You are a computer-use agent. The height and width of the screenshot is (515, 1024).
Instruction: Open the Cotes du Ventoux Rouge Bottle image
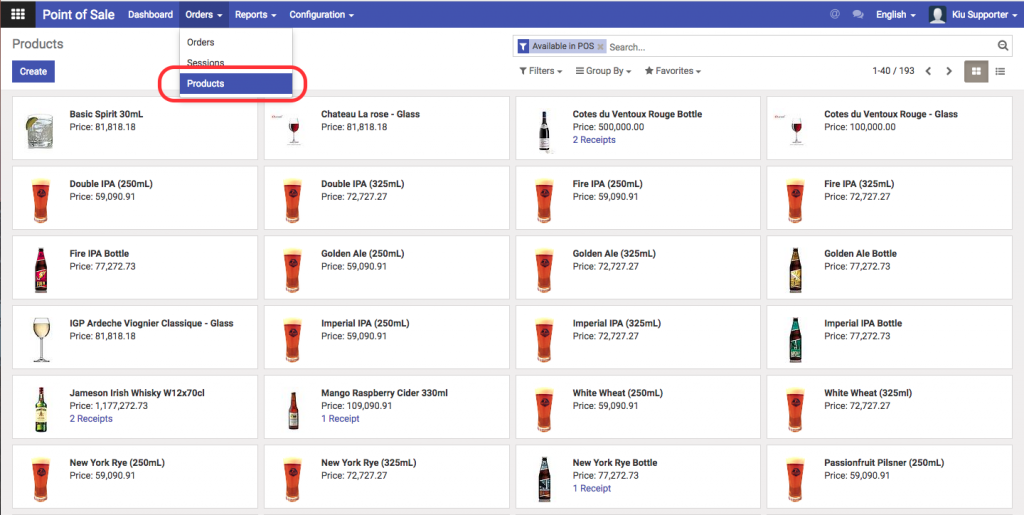pyautogui.click(x=544, y=131)
